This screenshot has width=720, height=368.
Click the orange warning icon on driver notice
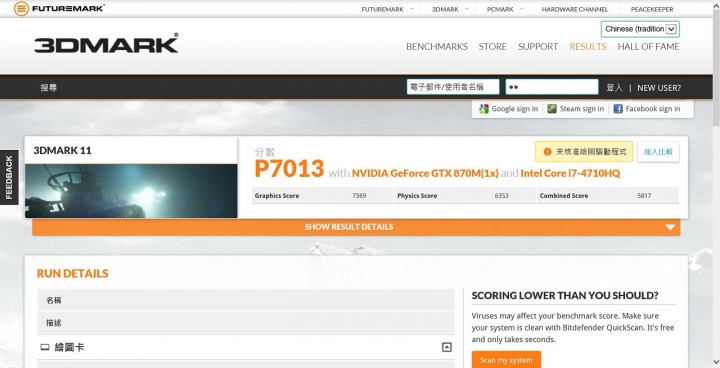click(547, 152)
